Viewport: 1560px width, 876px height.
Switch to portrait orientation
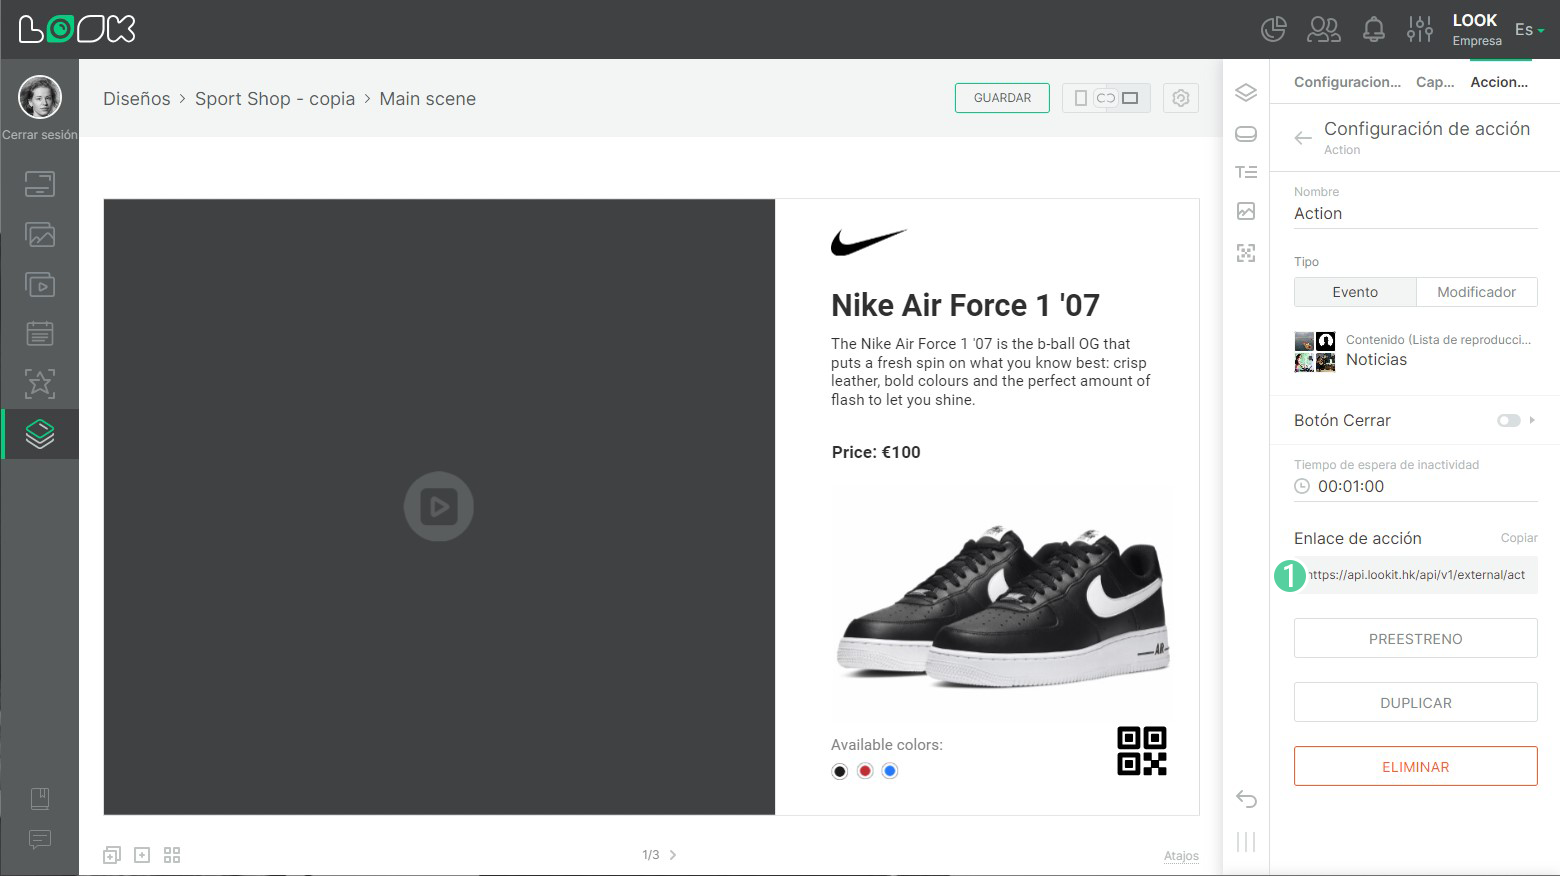click(x=1081, y=98)
